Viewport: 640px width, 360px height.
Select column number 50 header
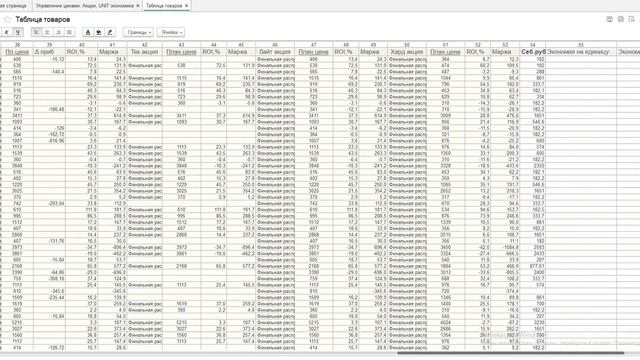[407, 44]
